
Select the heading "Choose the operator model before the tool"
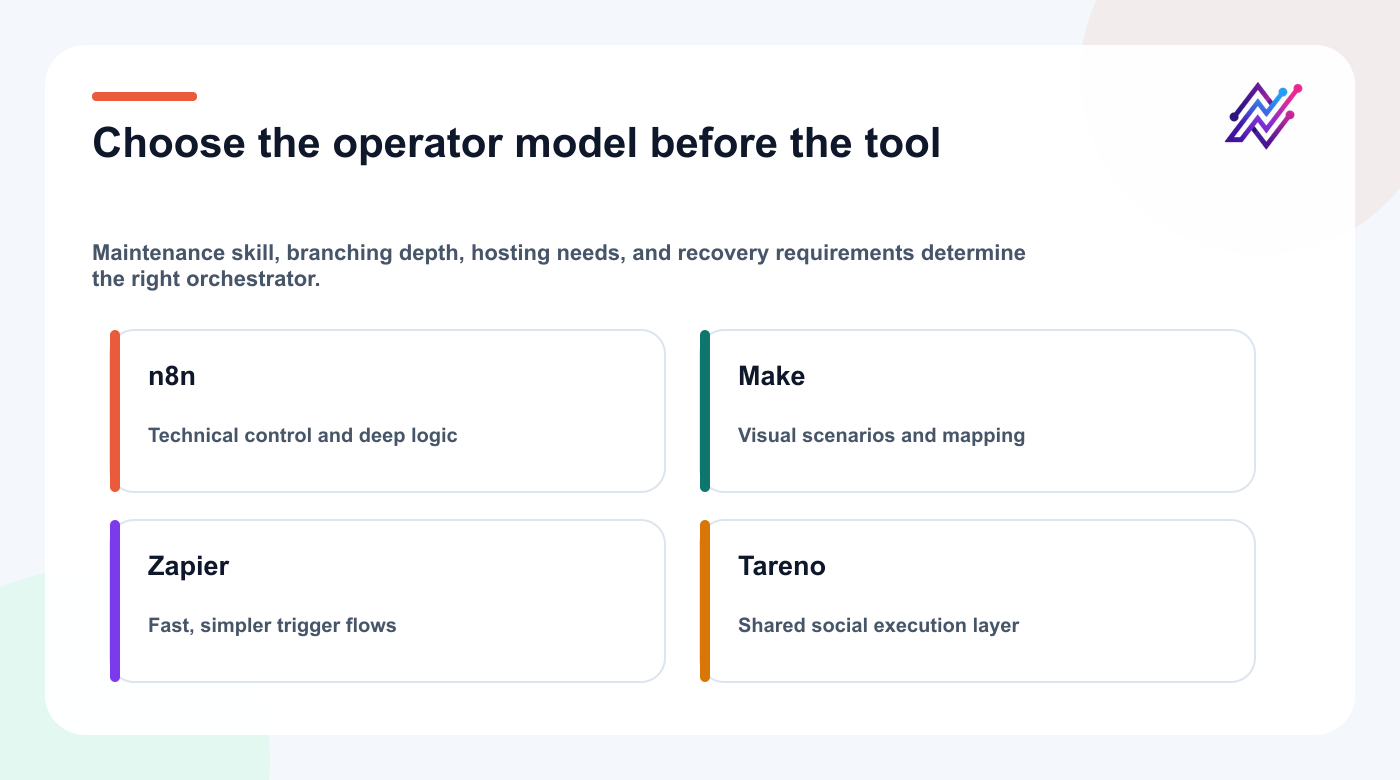[516, 144]
